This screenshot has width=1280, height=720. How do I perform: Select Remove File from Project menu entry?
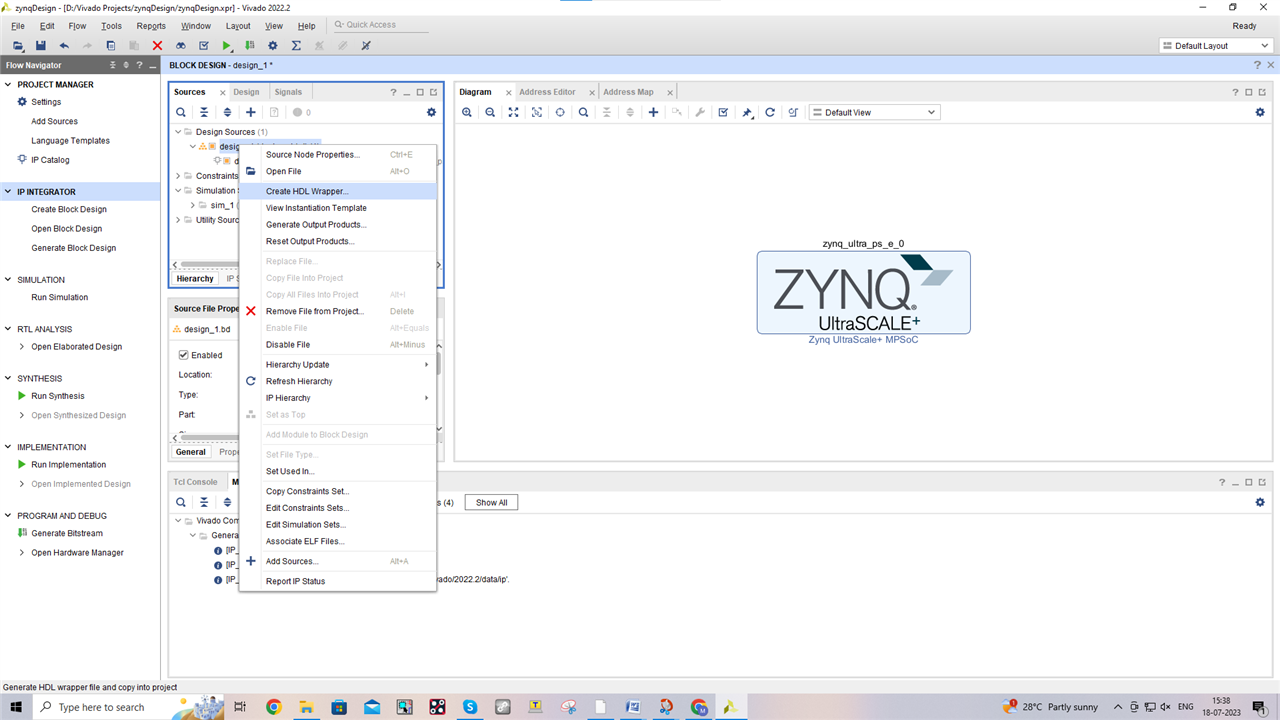337,311
